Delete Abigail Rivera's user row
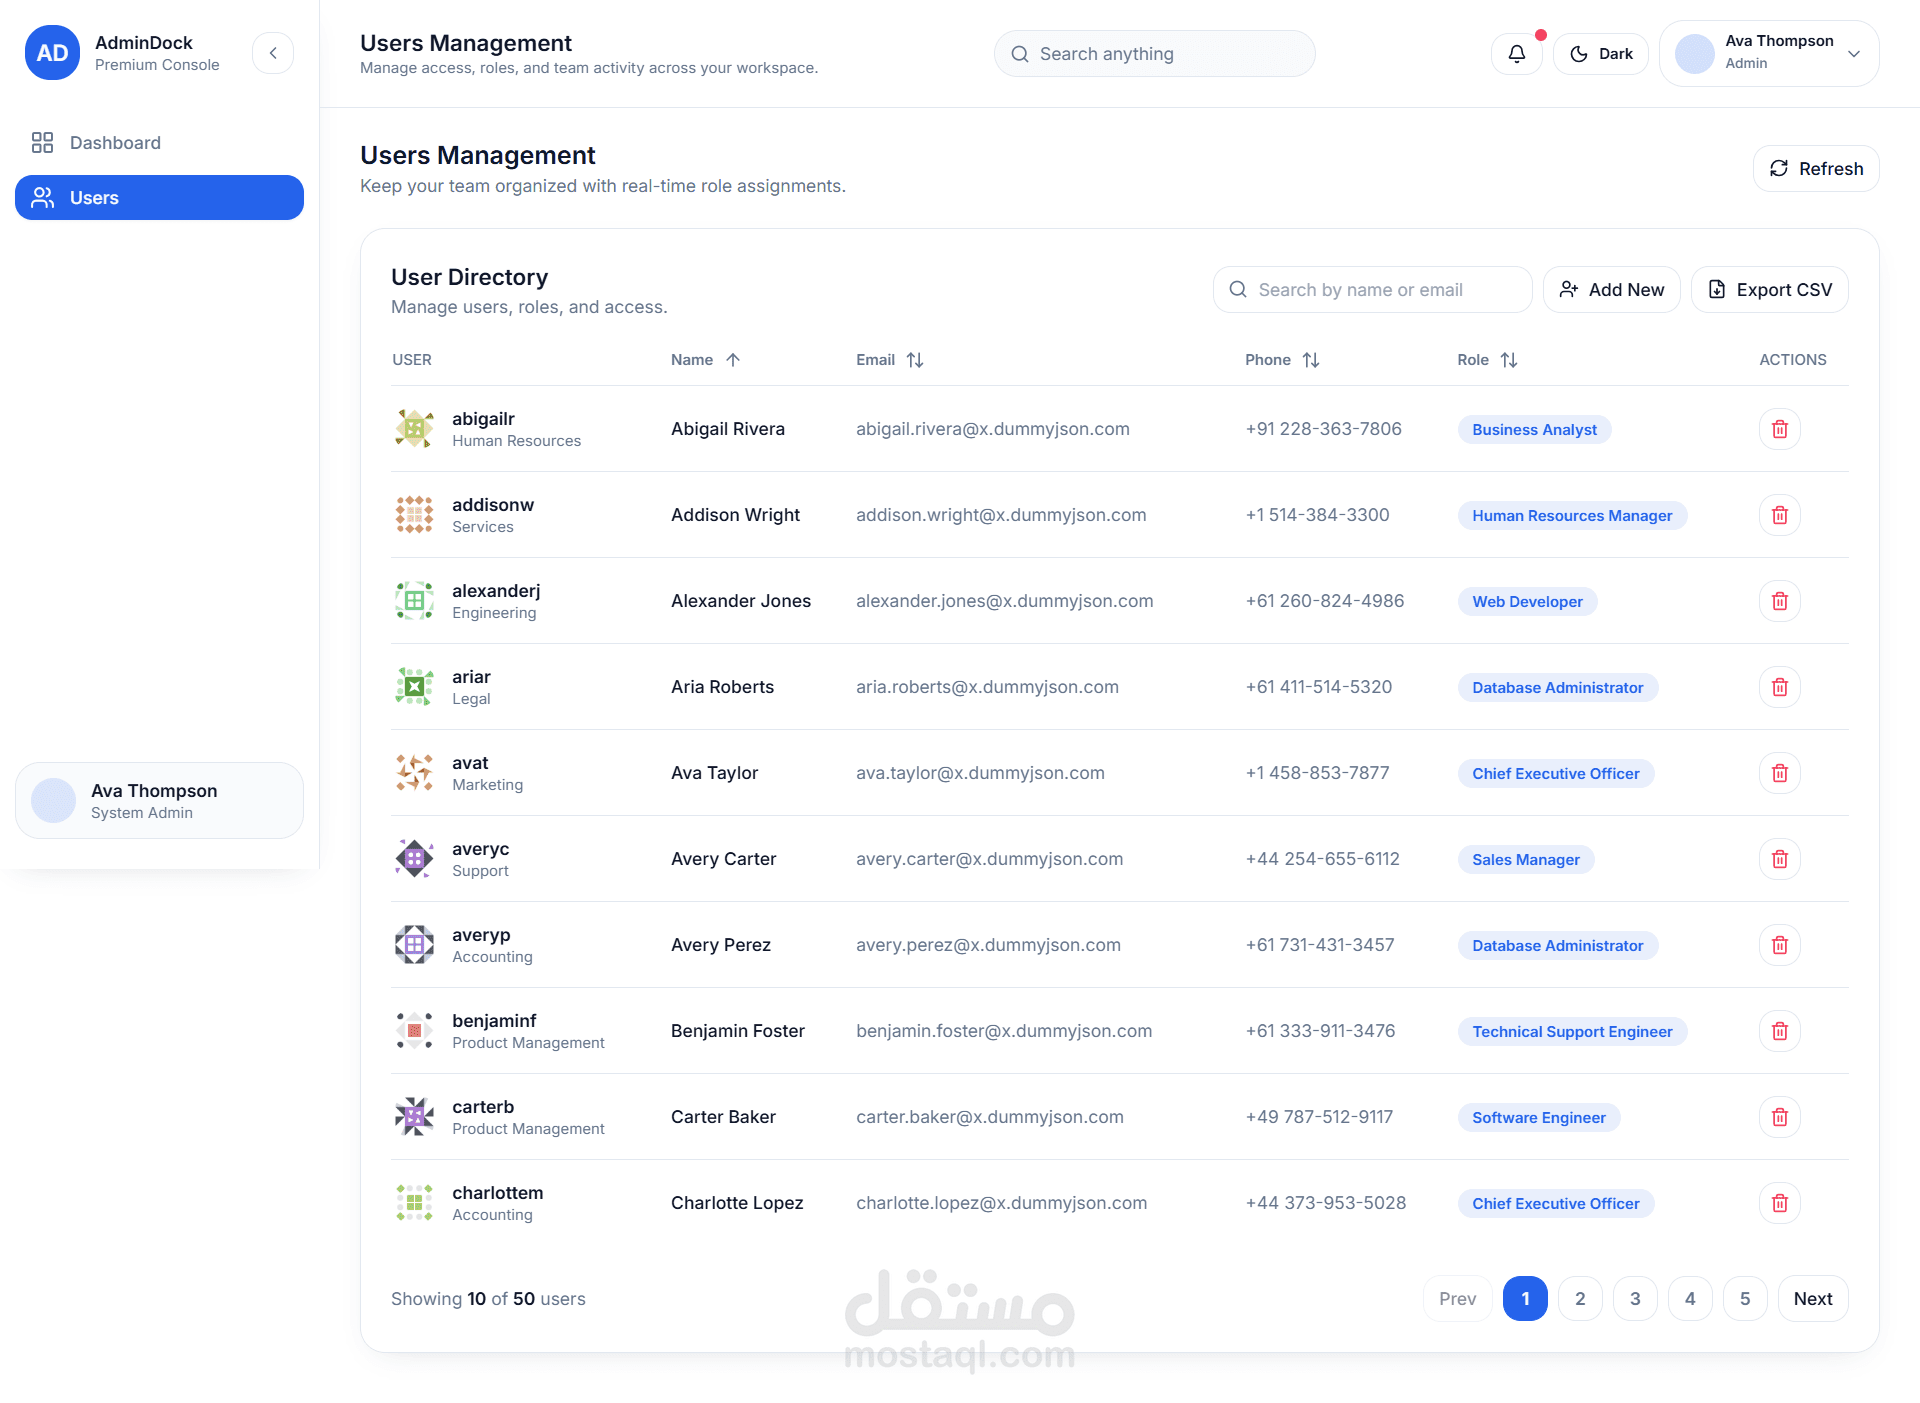 tap(1779, 429)
